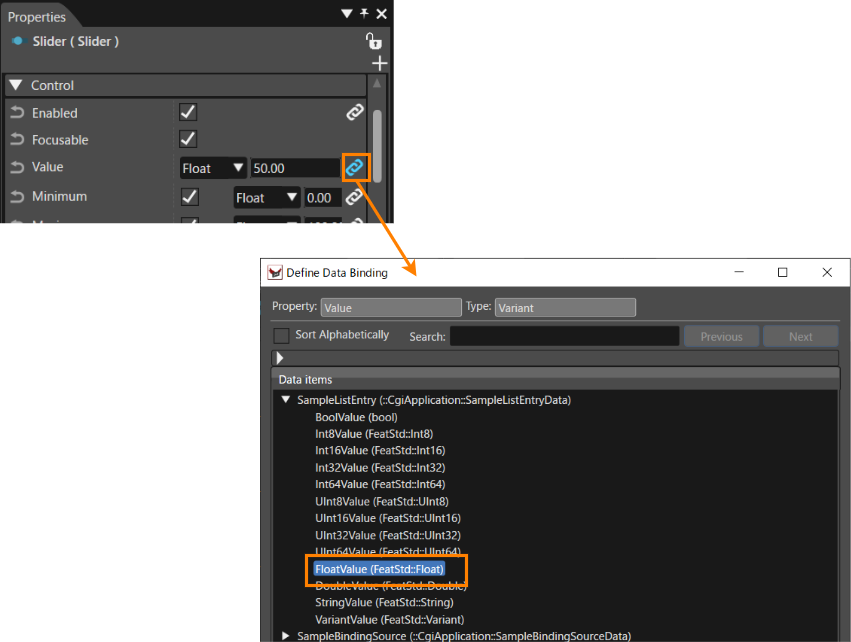Screen dimensions: 851x642
Task: Close the Properties panel
Action: 382,14
